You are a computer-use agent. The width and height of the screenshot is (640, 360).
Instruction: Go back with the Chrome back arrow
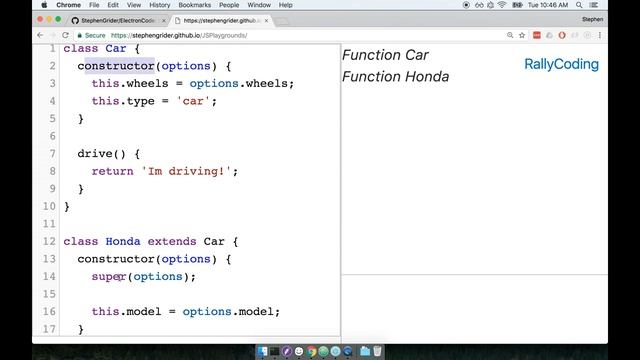click(x=40, y=35)
